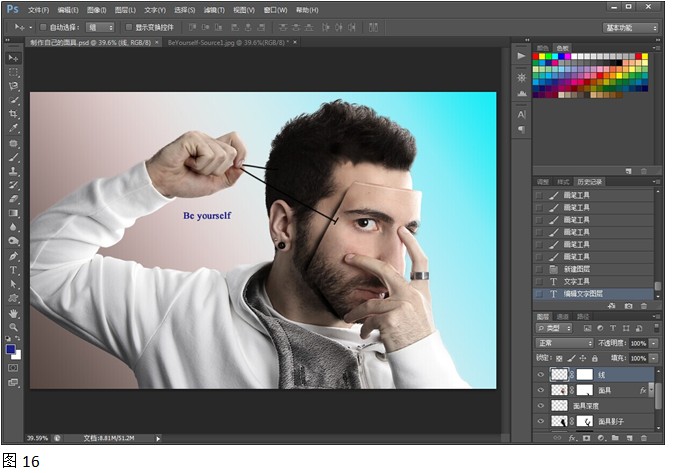The image size is (675, 473).
Task: Open the 窗口(W) menu
Action: (276, 10)
